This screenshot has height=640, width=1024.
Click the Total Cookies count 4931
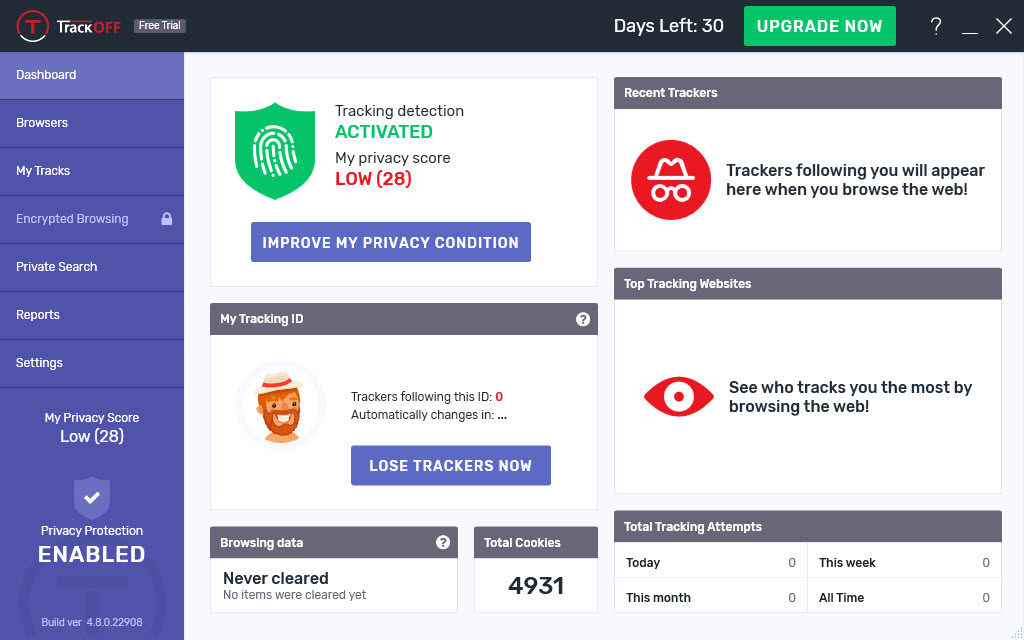536,586
